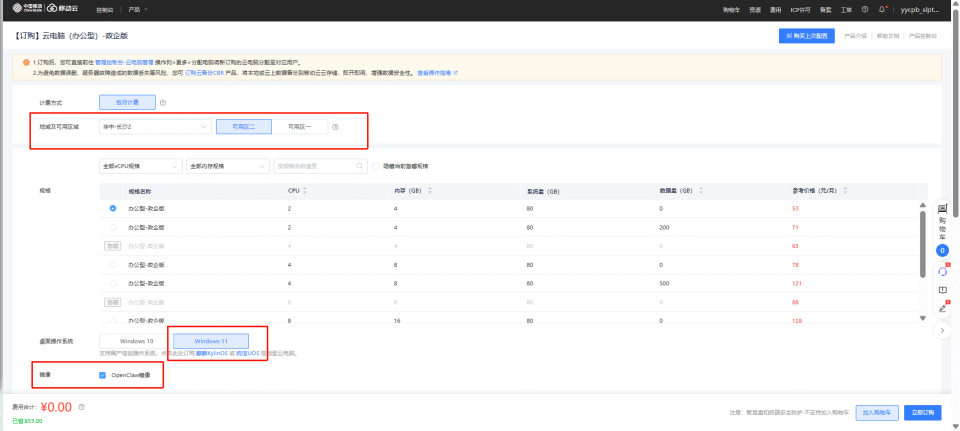Open the 华中-长沙2 region dropdown
Viewport: 960px width, 431px height.
click(x=154, y=127)
